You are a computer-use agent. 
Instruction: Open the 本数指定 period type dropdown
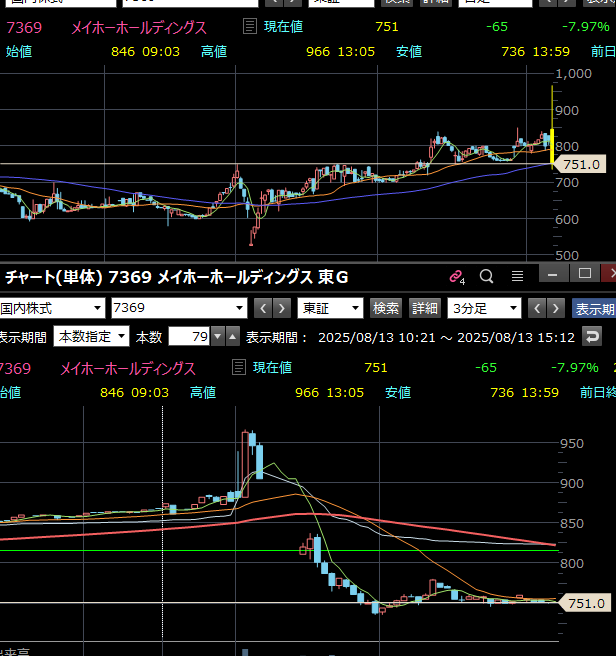91,336
